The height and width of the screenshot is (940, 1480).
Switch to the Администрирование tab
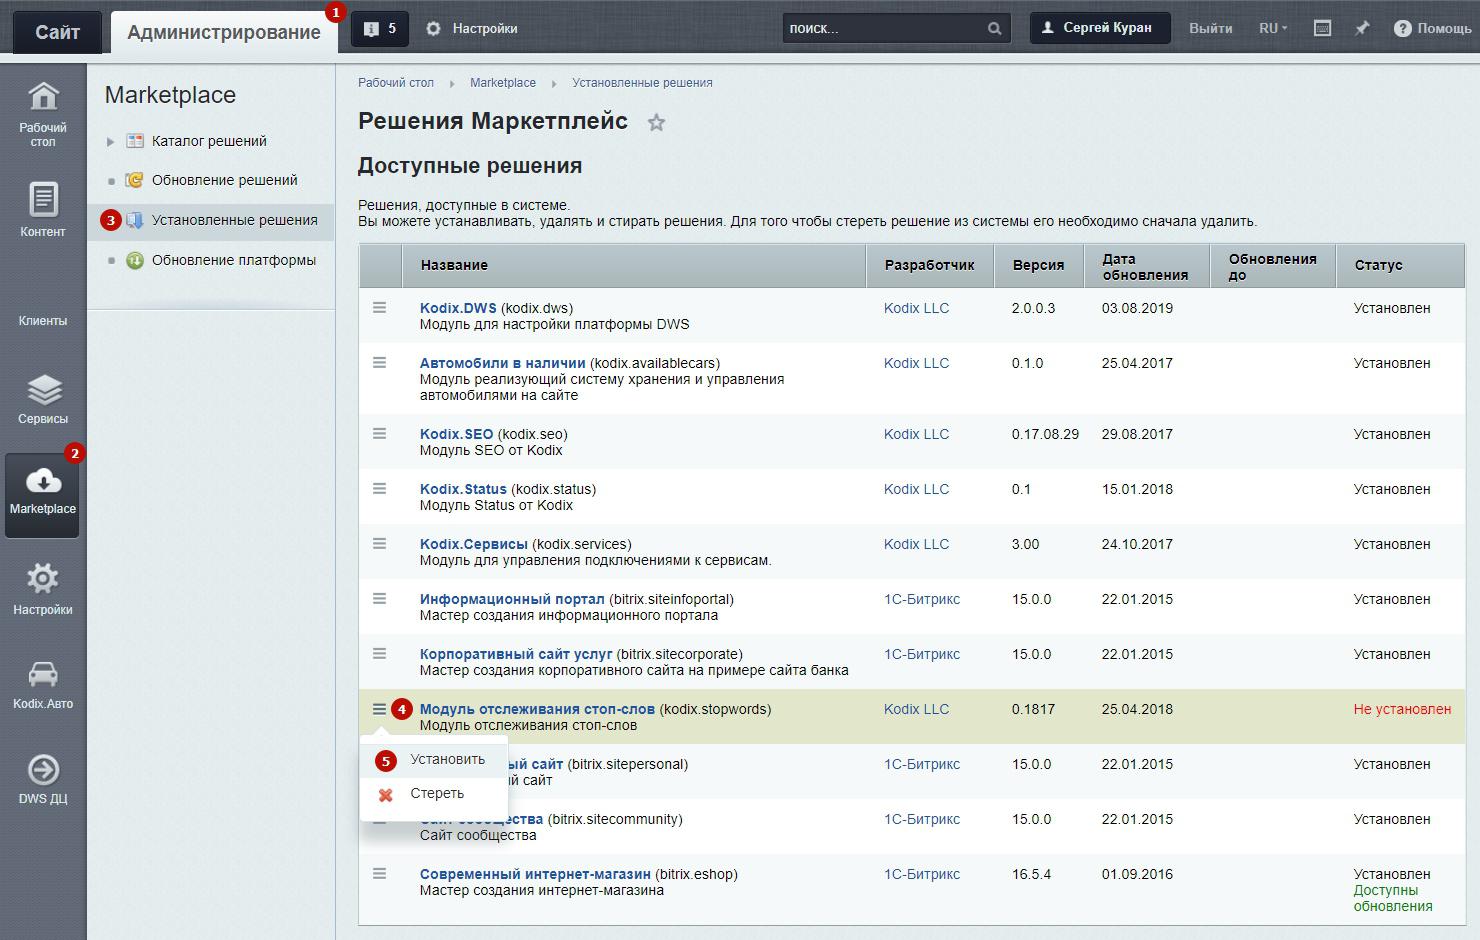click(224, 32)
